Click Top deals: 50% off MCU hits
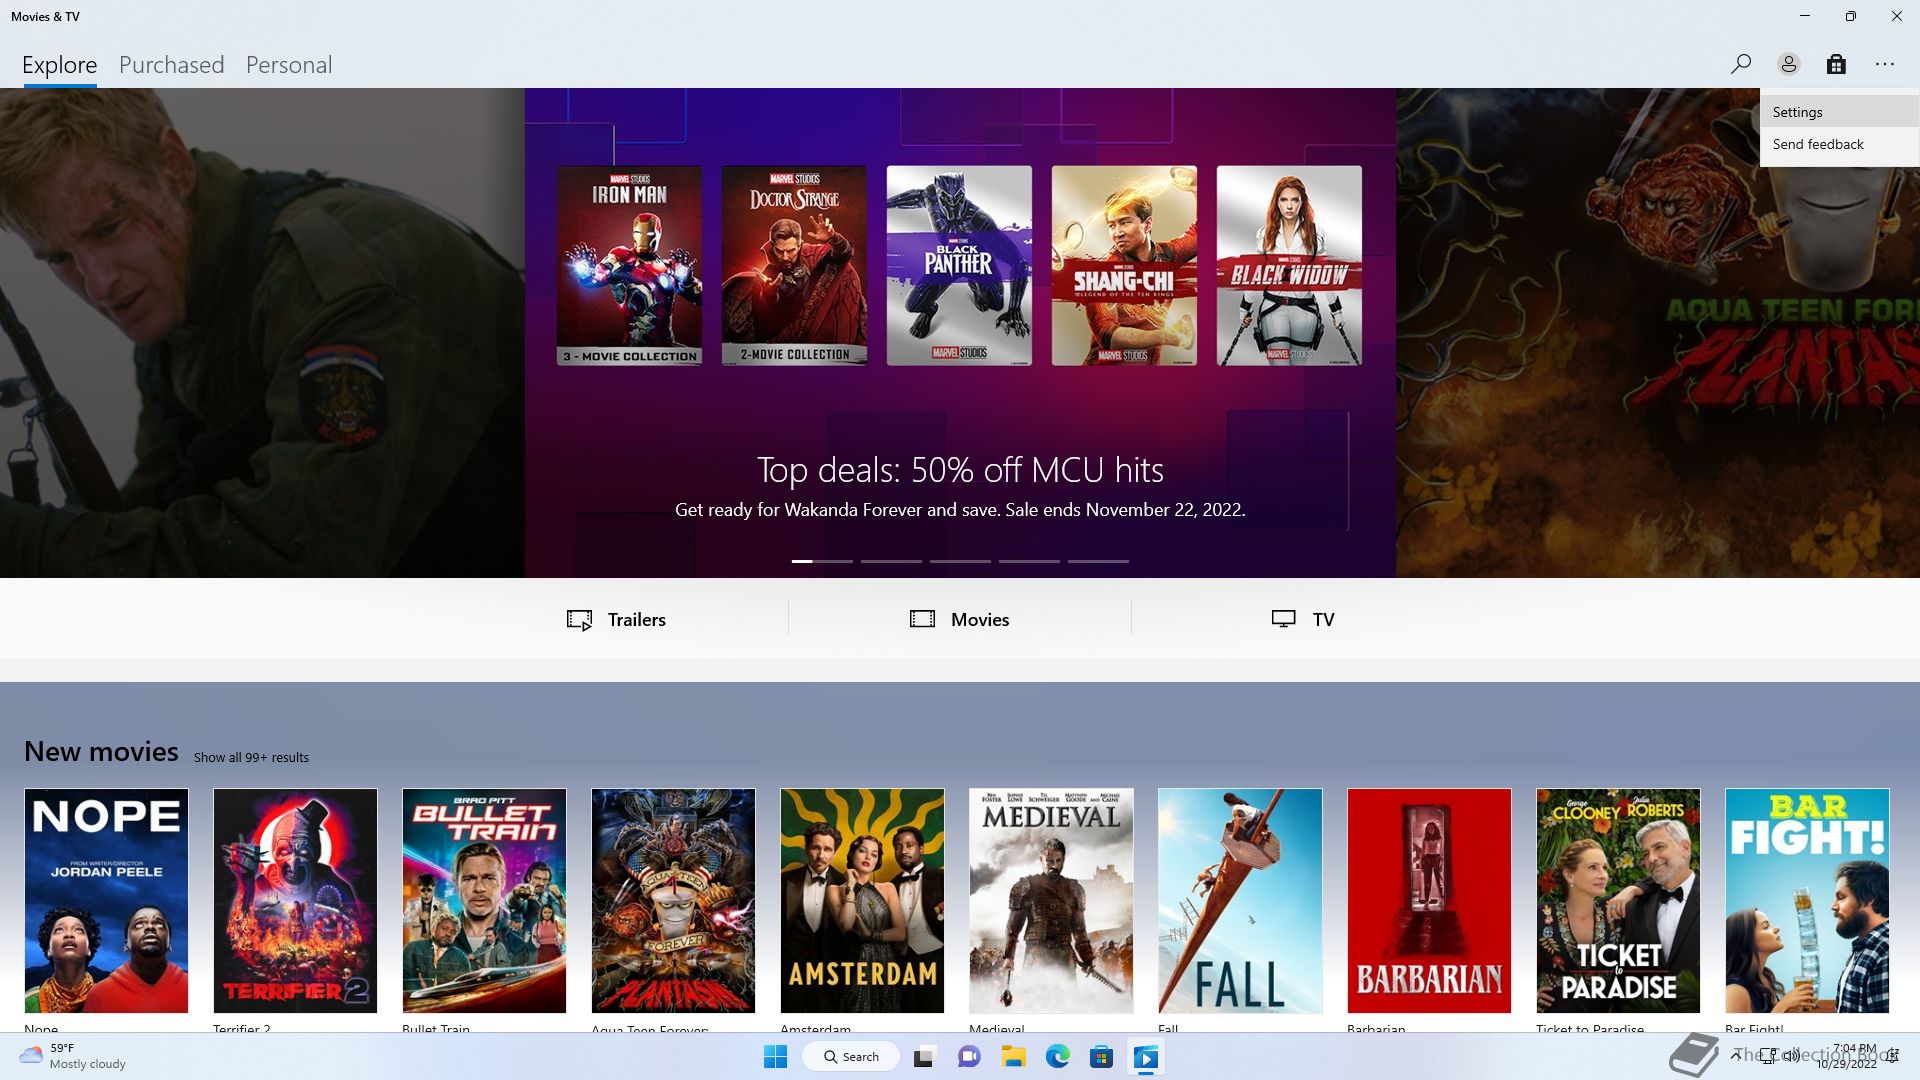This screenshot has width=1920, height=1080. click(x=960, y=470)
